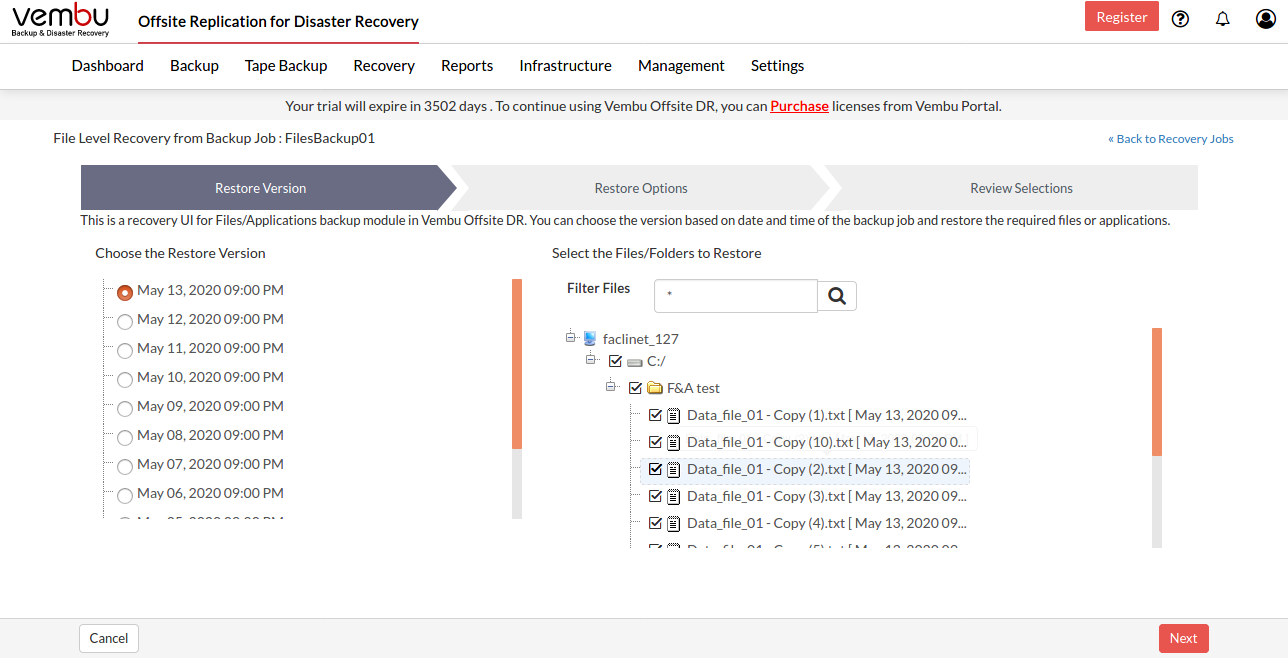The width and height of the screenshot is (1288, 663).
Task: Click Back to Recovery Jobs link
Action: [1171, 139]
